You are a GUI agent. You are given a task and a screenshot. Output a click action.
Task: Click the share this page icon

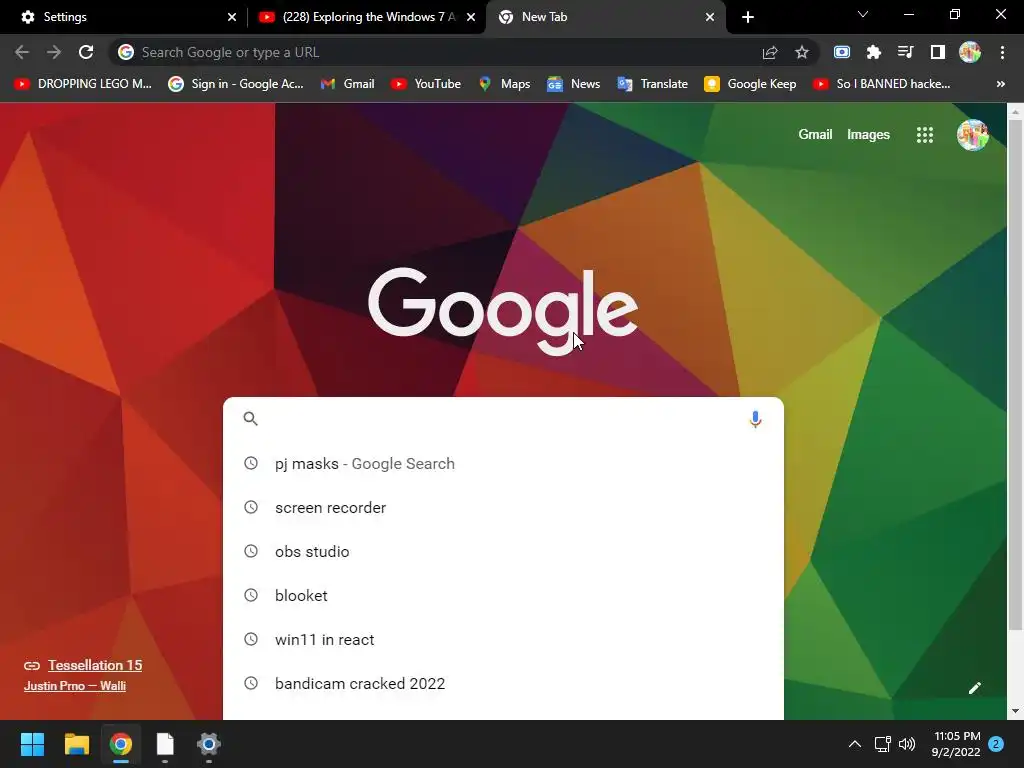point(770,52)
